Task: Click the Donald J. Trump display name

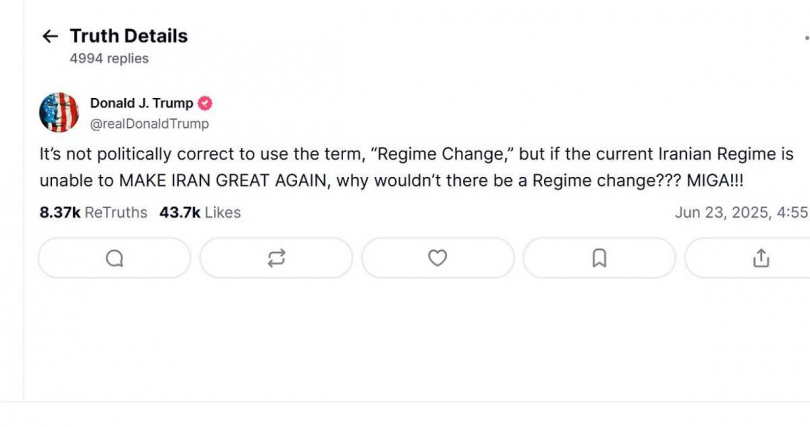Action: coord(142,103)
